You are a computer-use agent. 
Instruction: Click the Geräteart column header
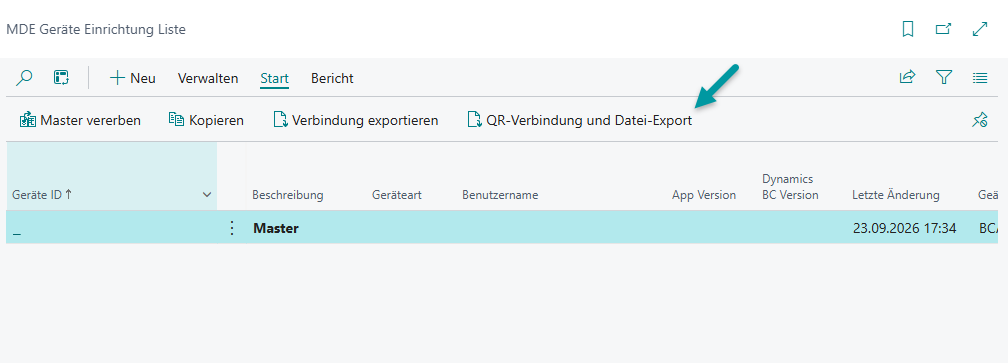397,195
